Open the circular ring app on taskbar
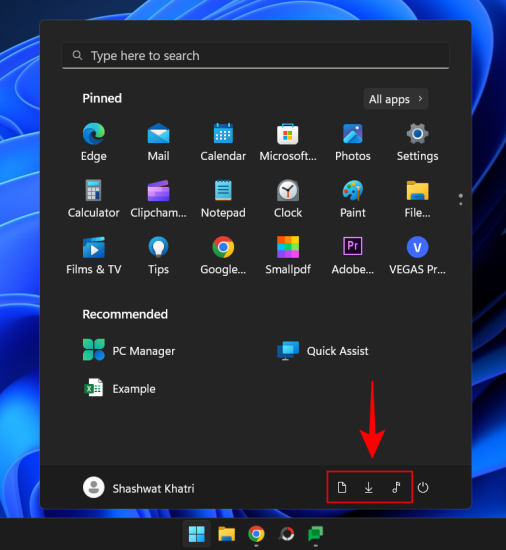 [286, 534]
